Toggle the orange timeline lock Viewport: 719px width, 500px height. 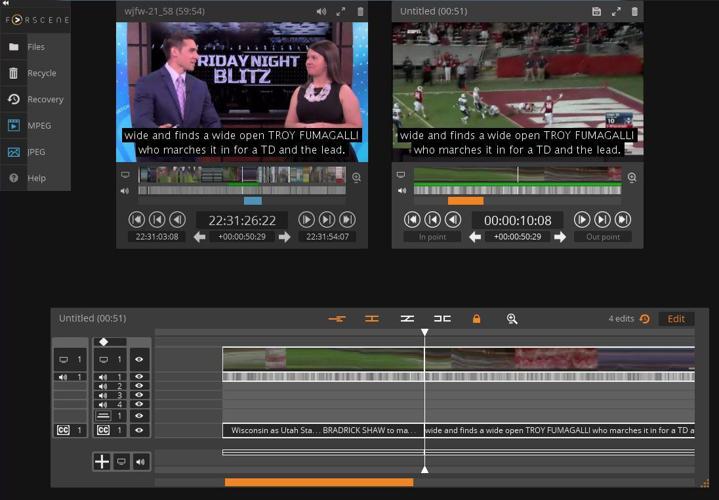pos(476,318)
